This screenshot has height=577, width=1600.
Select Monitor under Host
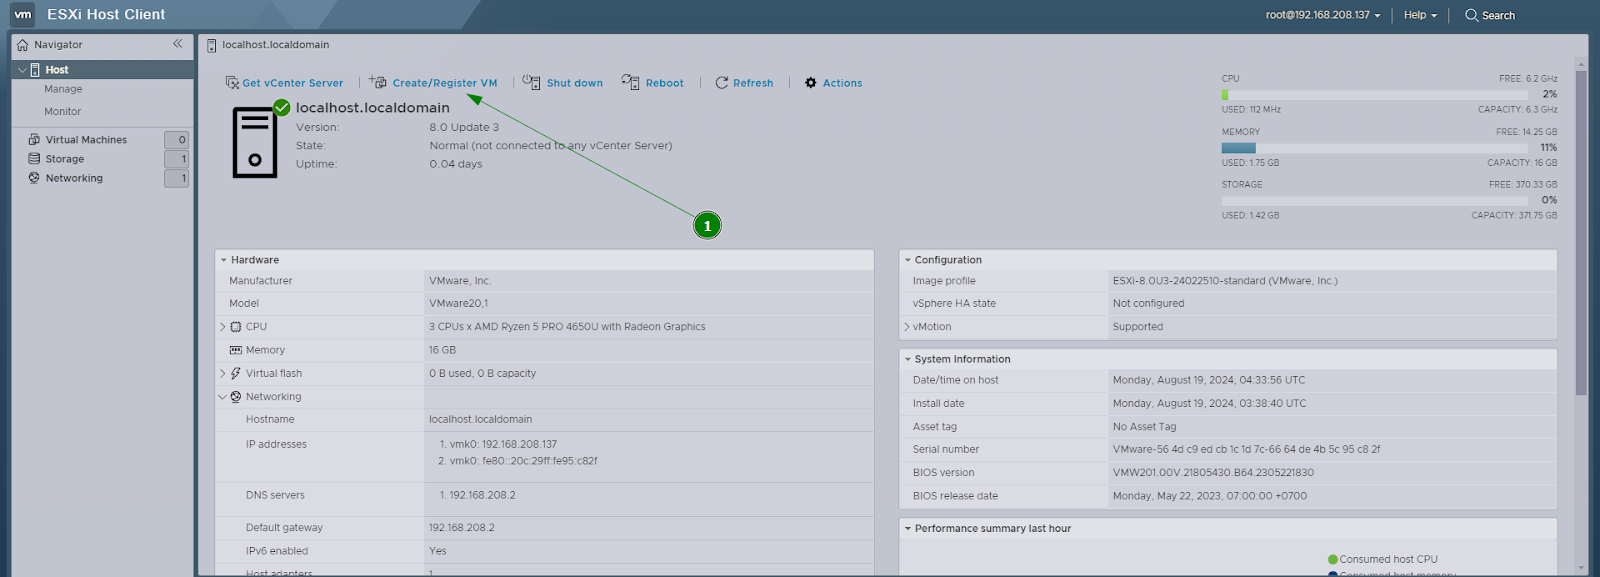(62, 112)
